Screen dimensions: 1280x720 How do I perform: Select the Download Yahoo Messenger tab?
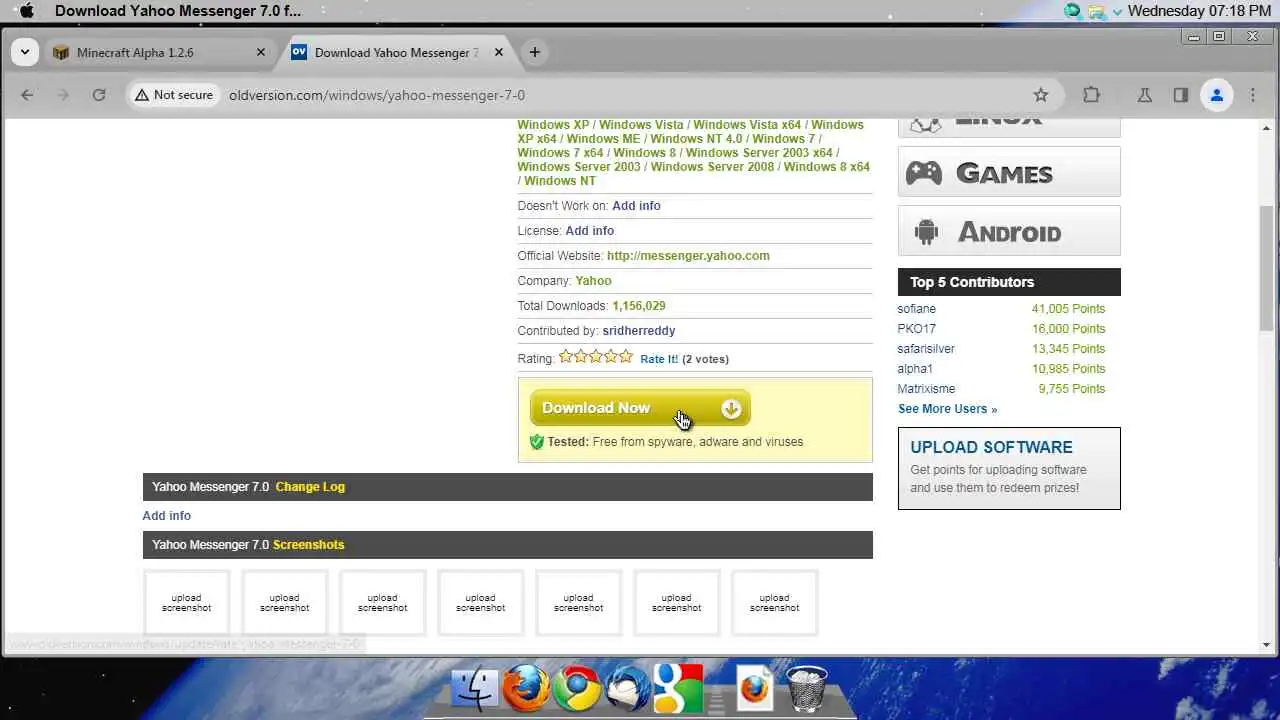[395, 52]
